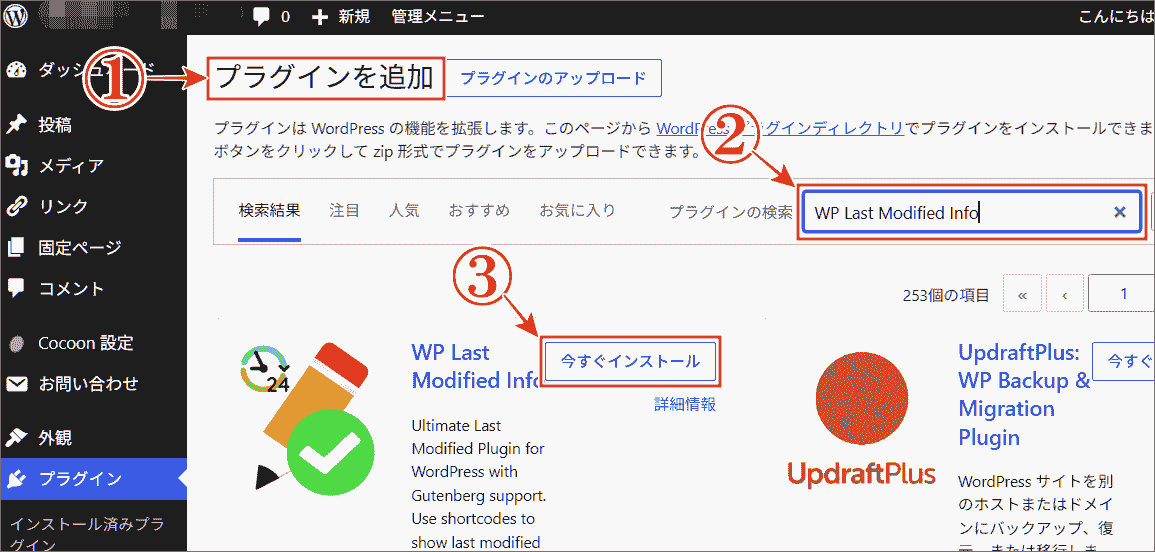Click 新規 in the admin bar
This screenshot has height=552, width=1155.
click(x=354, y=16)
